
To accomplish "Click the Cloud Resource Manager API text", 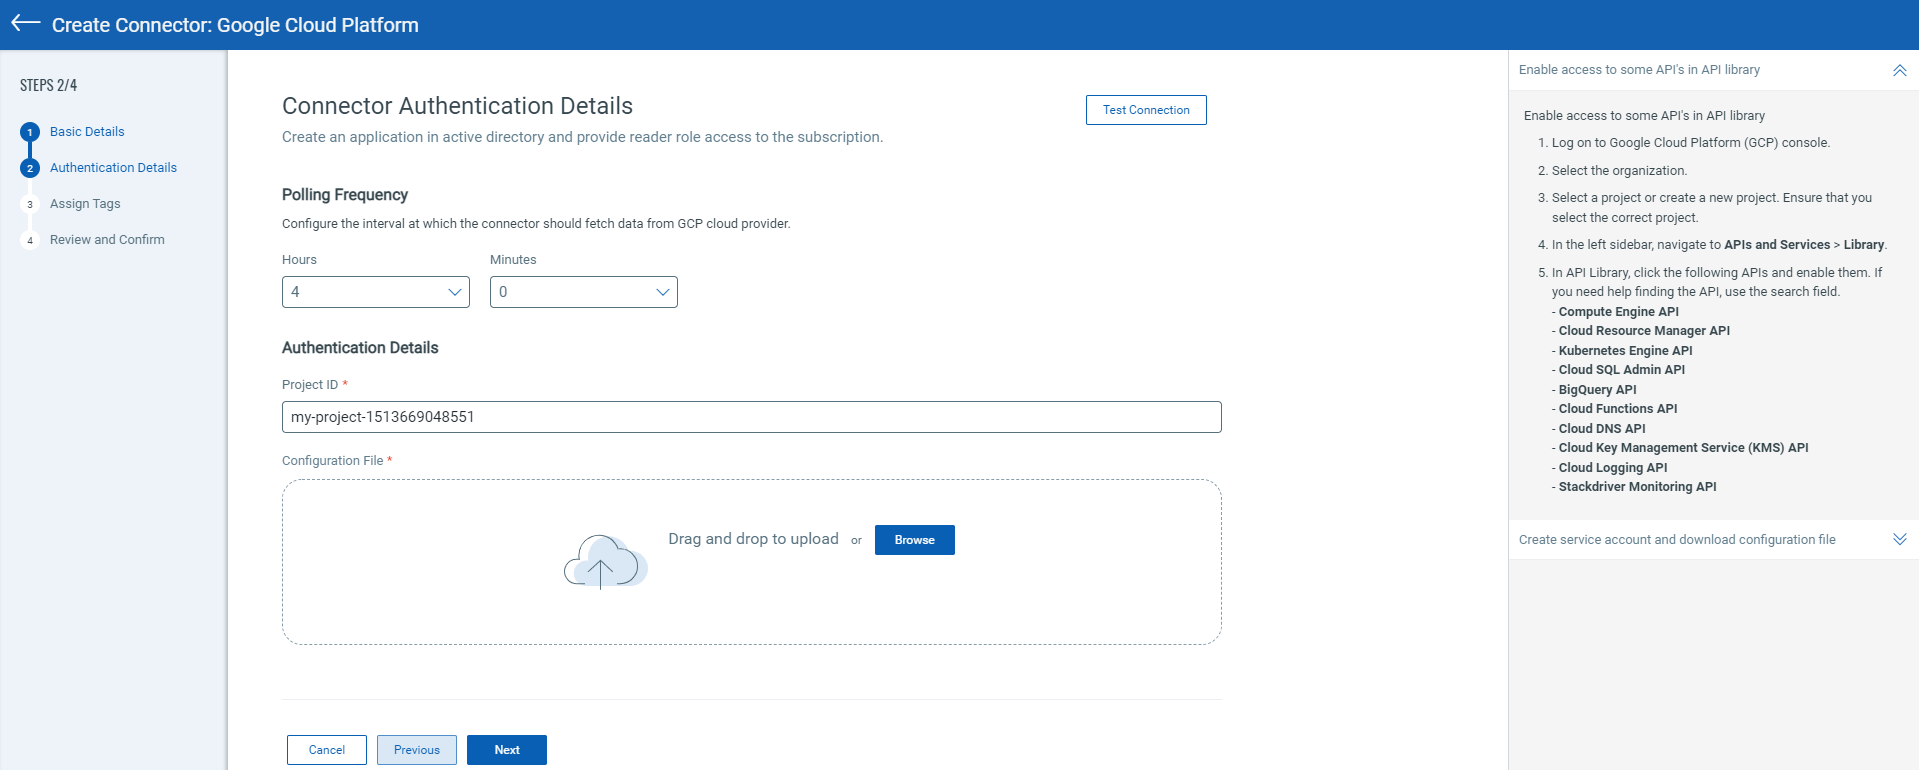I will pos(1644,331).
